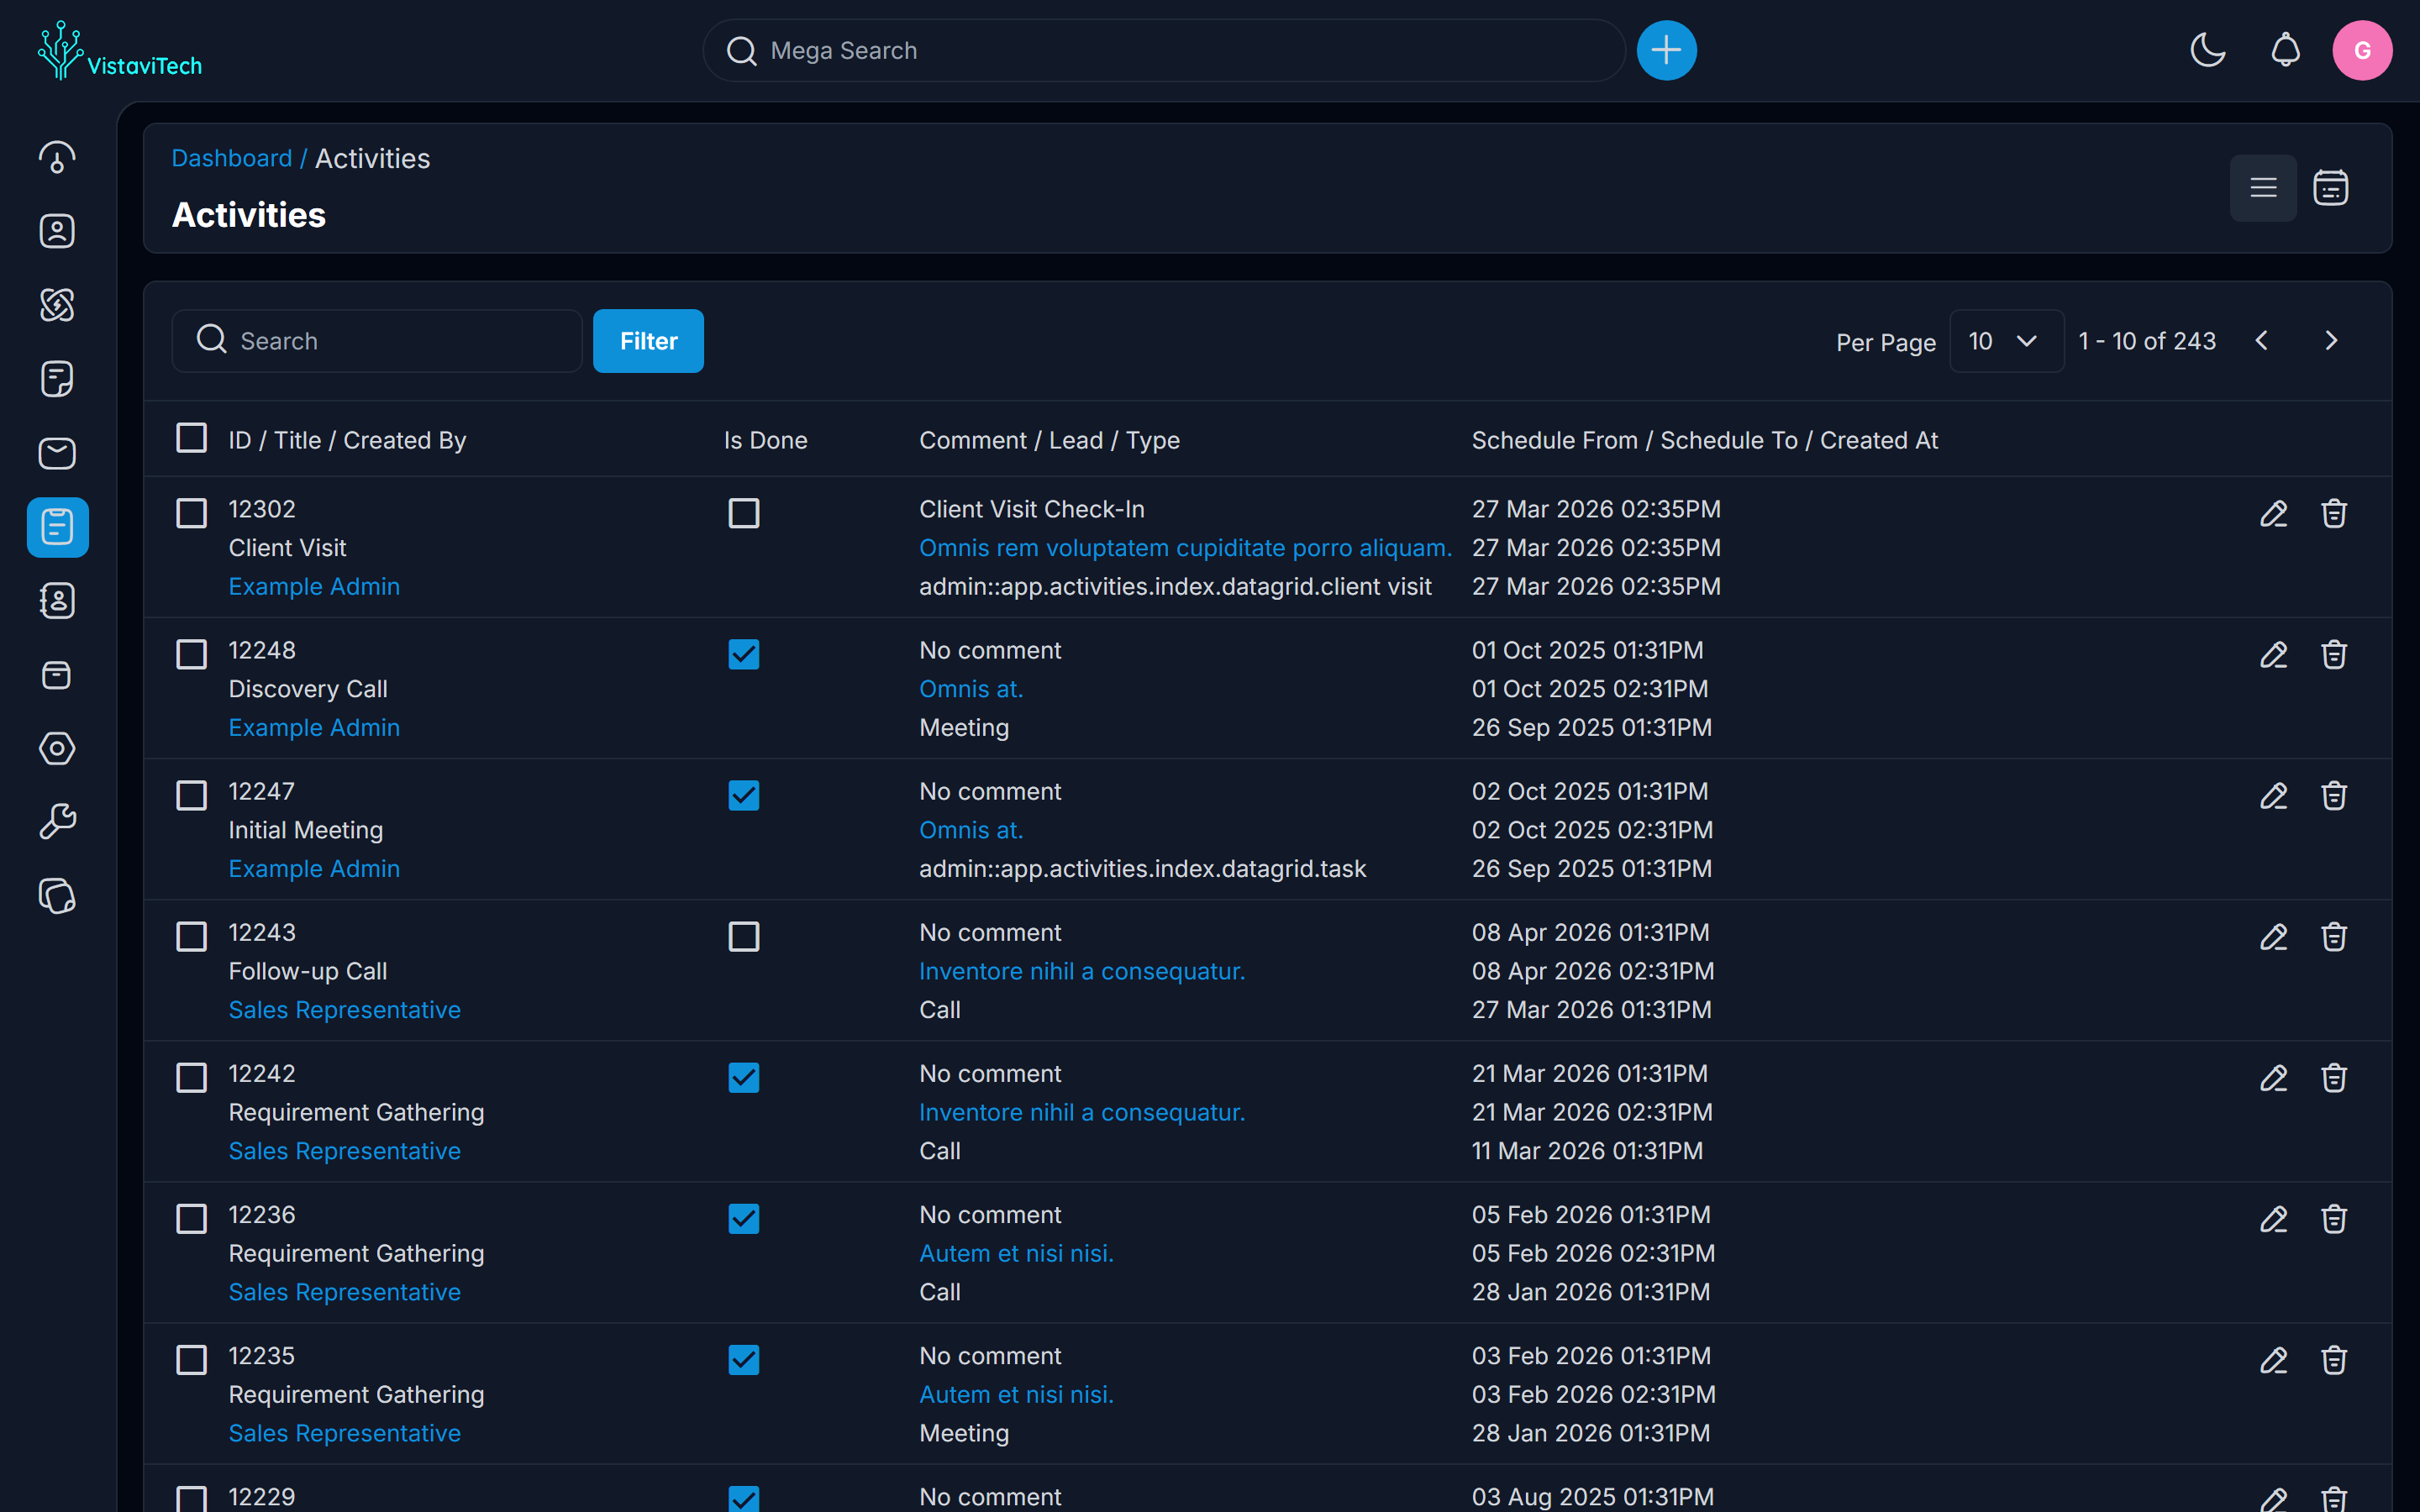Open notifications via the bell icon

pyautogui.click(x=2285, y=50)
